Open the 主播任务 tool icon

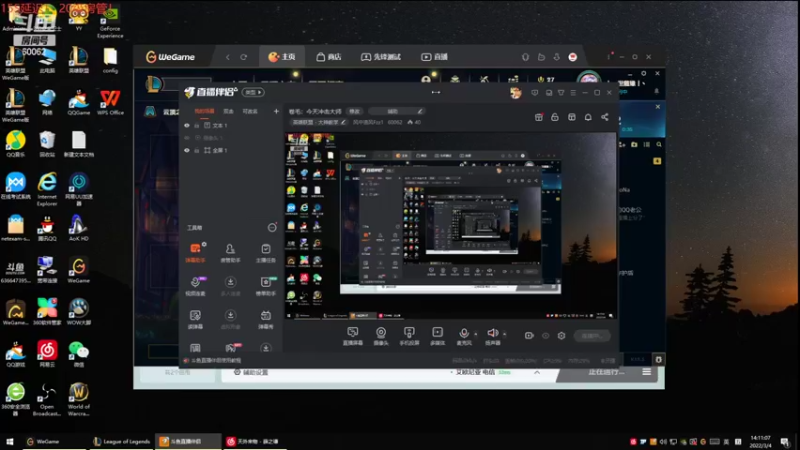[266, 252]
